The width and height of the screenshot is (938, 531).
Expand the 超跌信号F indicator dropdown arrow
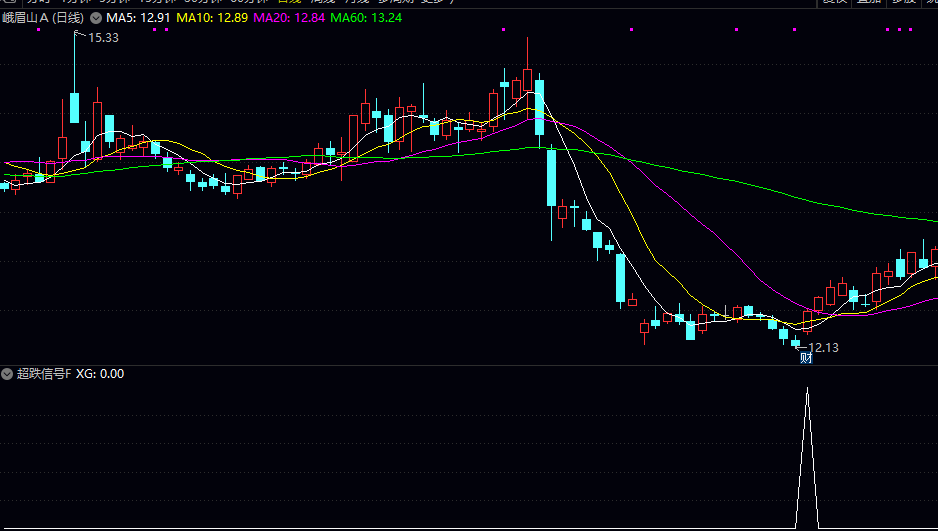[x=7, y=374]
